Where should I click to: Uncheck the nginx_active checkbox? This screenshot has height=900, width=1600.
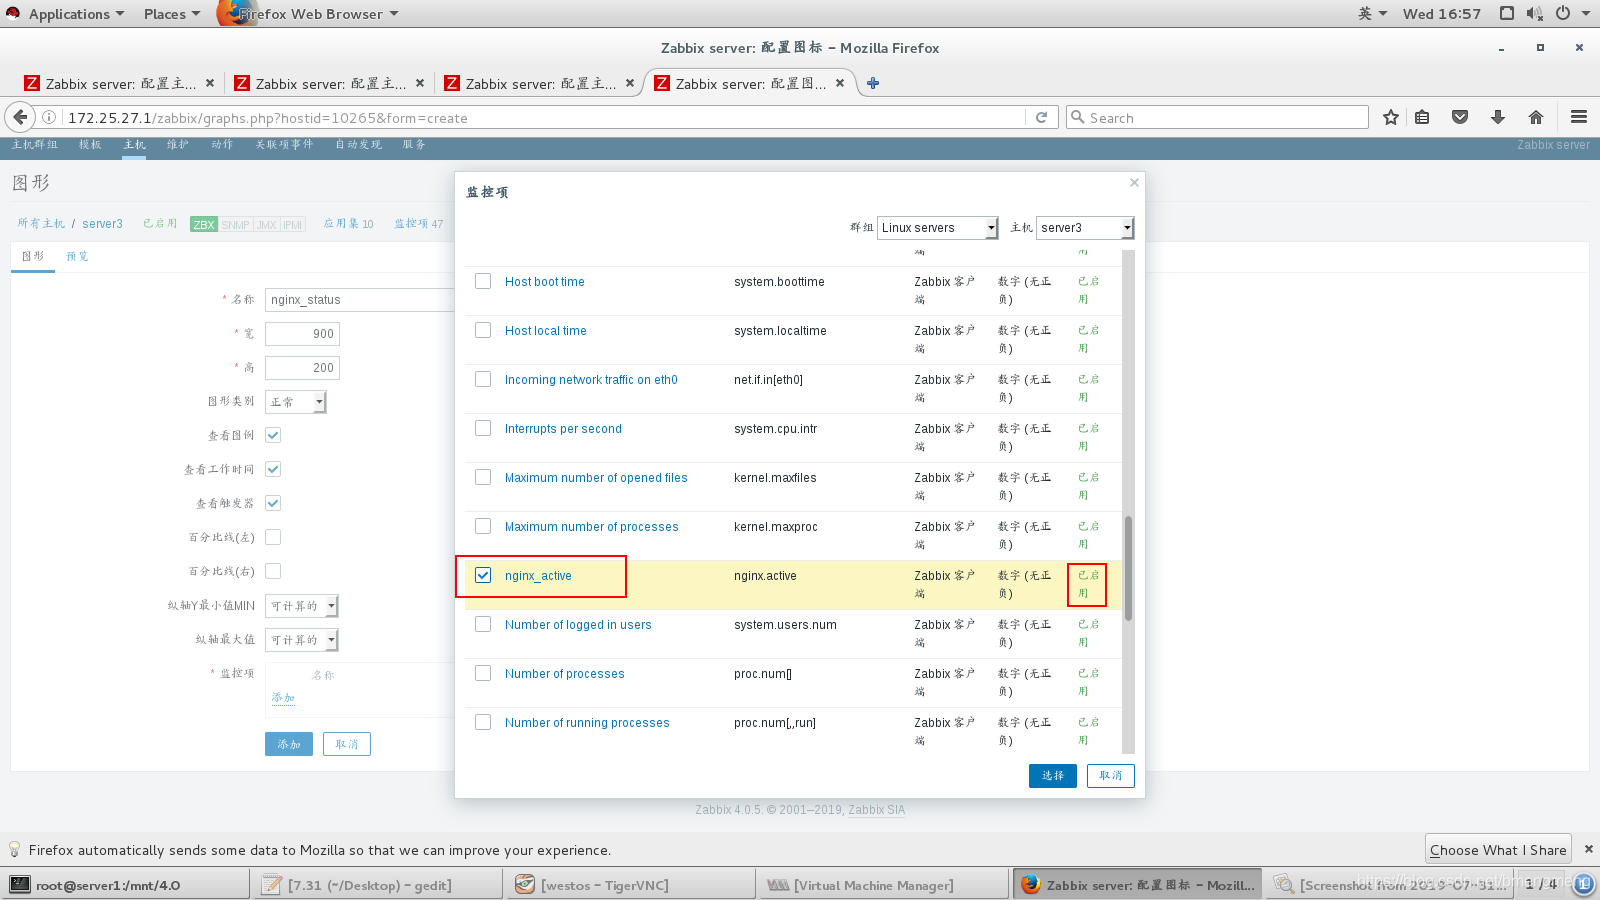click(x=483, y=575)
